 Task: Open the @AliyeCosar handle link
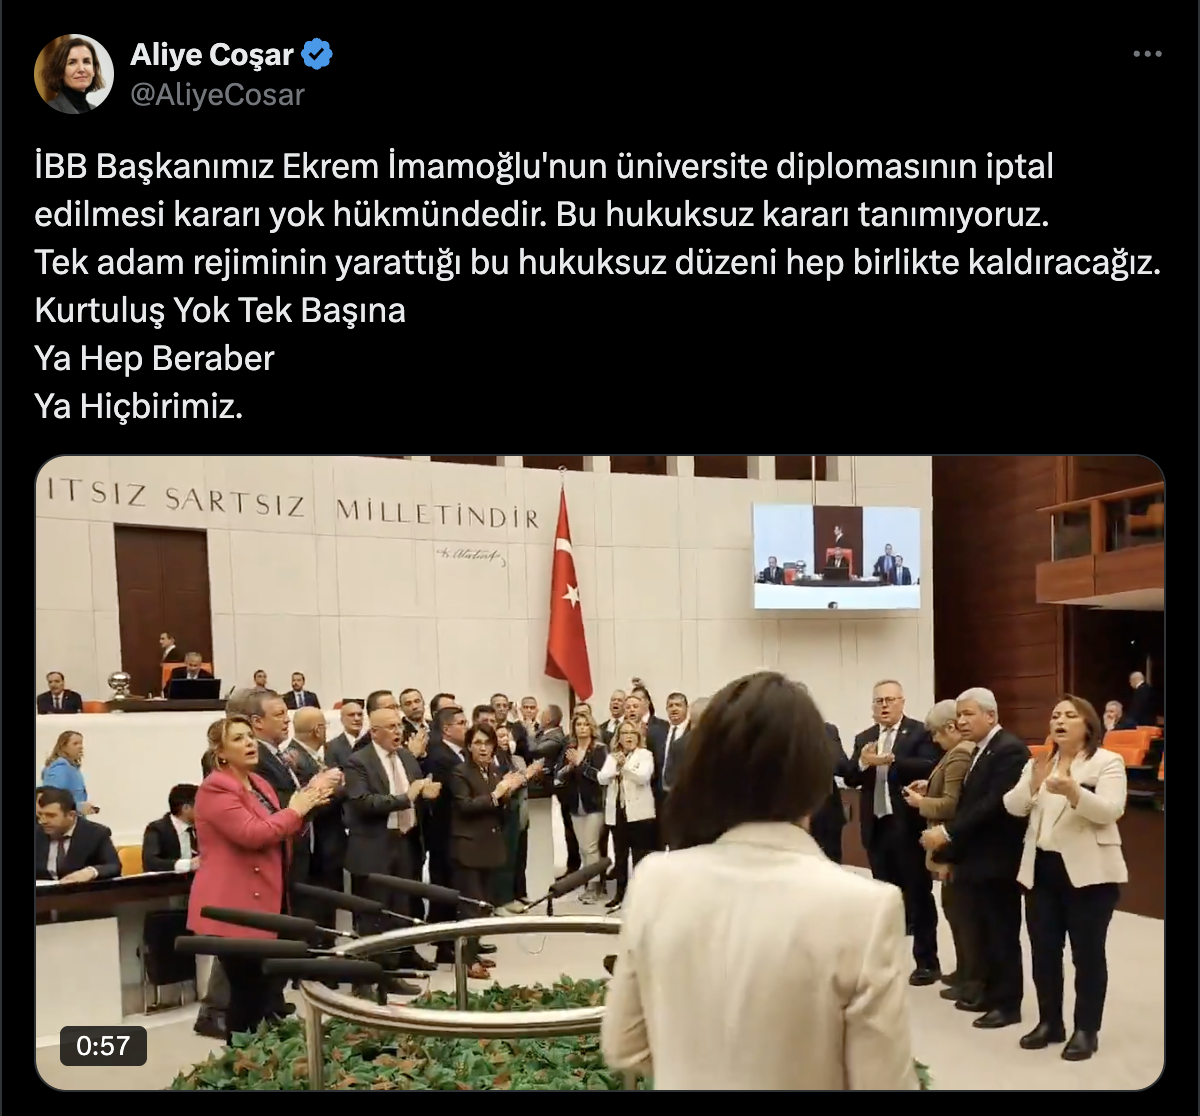pos(217,95)
